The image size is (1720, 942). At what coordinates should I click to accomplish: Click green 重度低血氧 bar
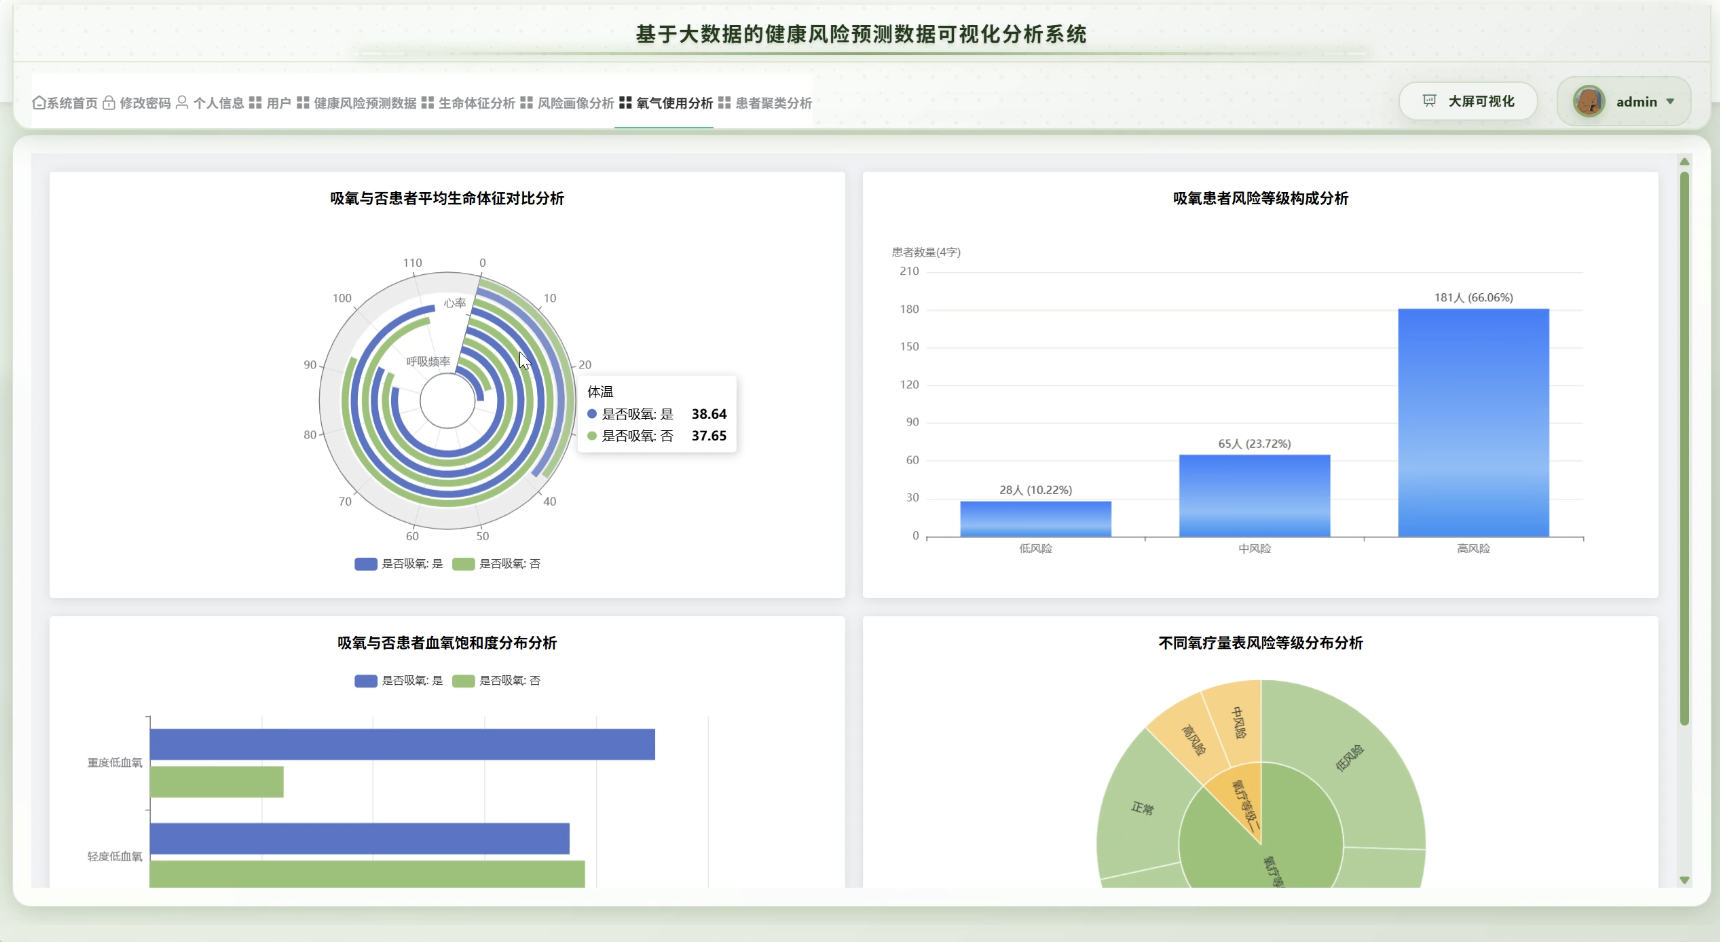pyautogui.click(x=217, y=782)
